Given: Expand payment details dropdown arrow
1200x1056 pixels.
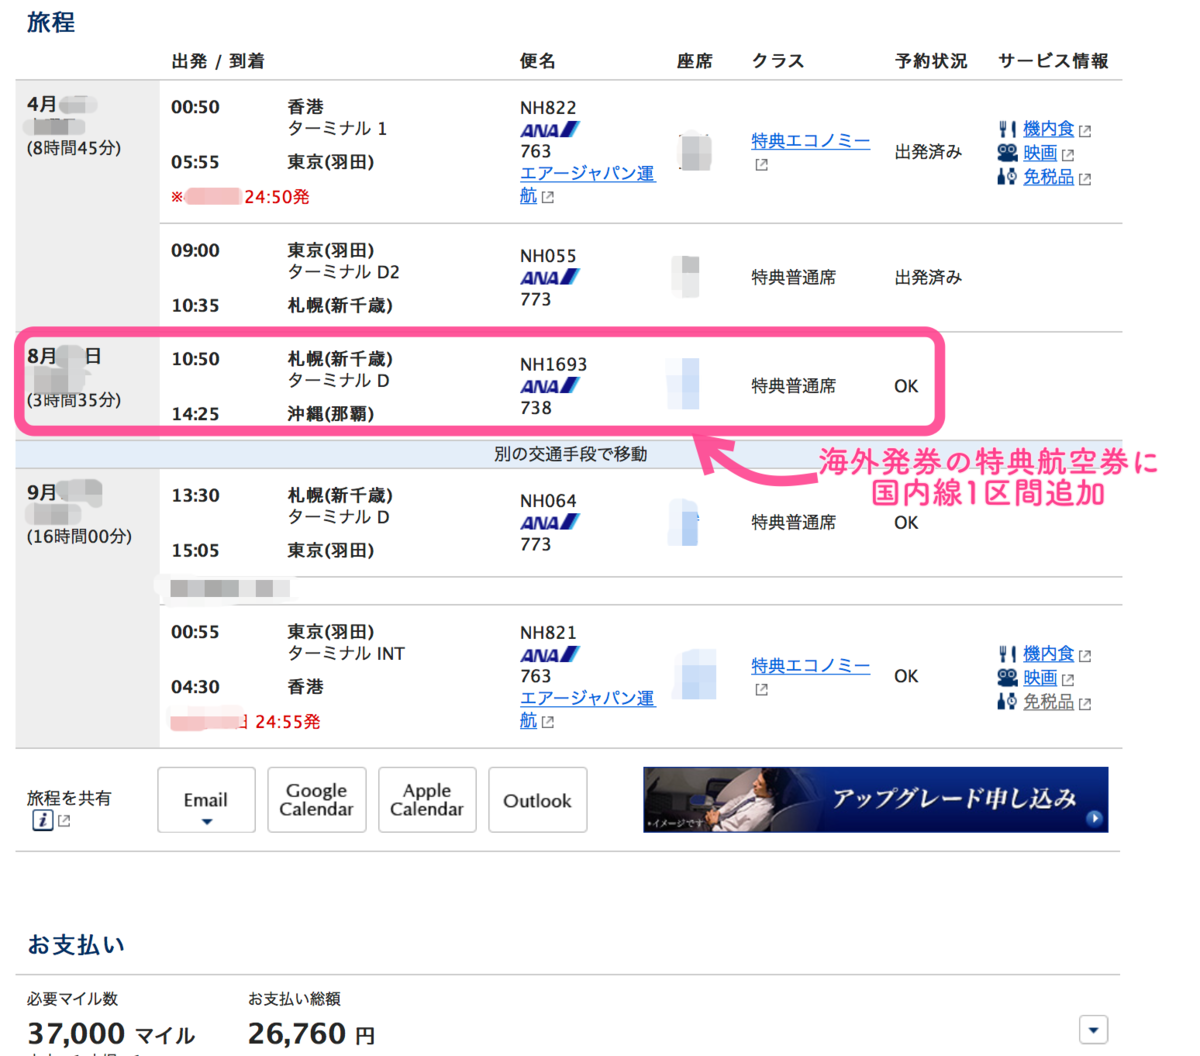Looking at the screenshot, I should click(x=1094, y=1030).
